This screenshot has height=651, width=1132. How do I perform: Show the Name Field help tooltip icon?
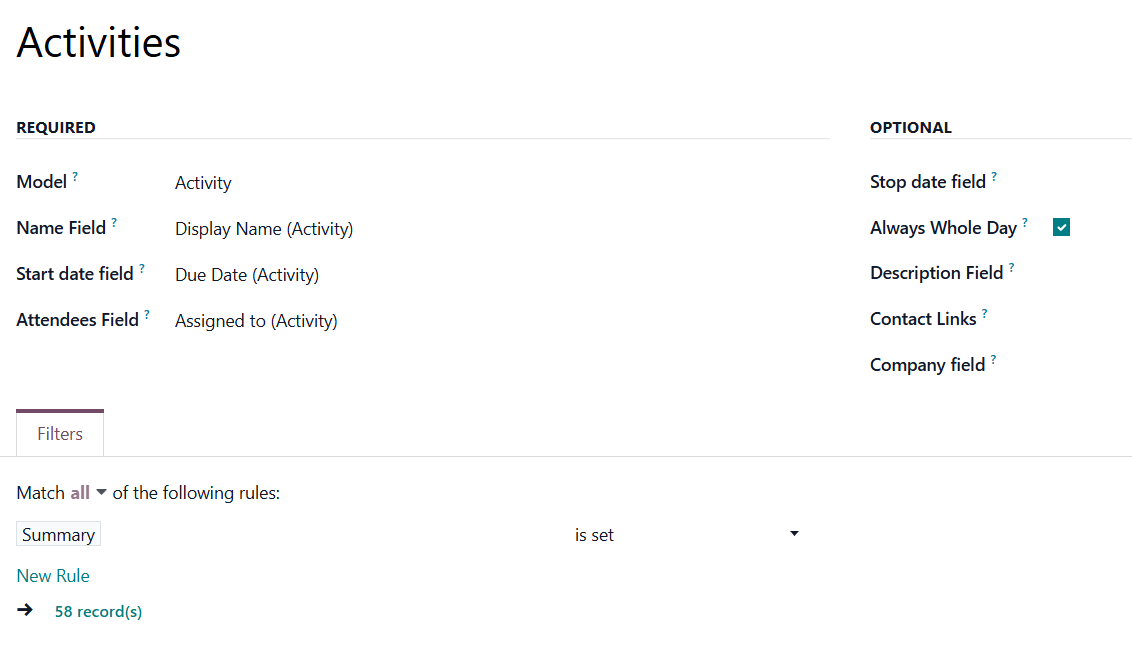pyautogui.click(x=114, y=223)
